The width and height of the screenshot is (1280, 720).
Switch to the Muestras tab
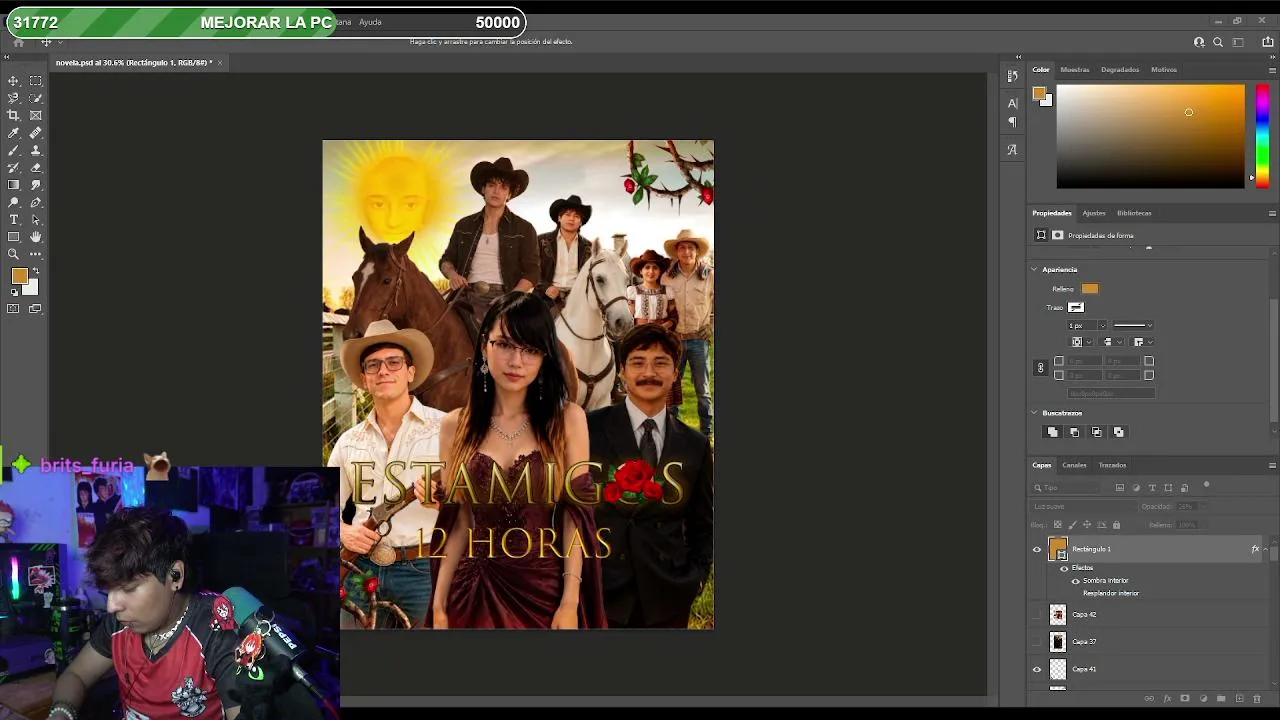pos(1075,70)
